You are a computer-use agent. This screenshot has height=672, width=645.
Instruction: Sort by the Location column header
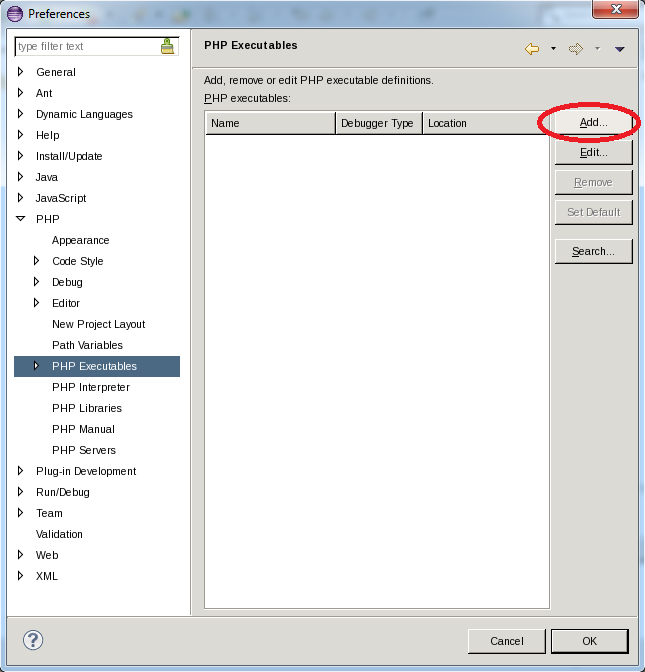(486, 123)
